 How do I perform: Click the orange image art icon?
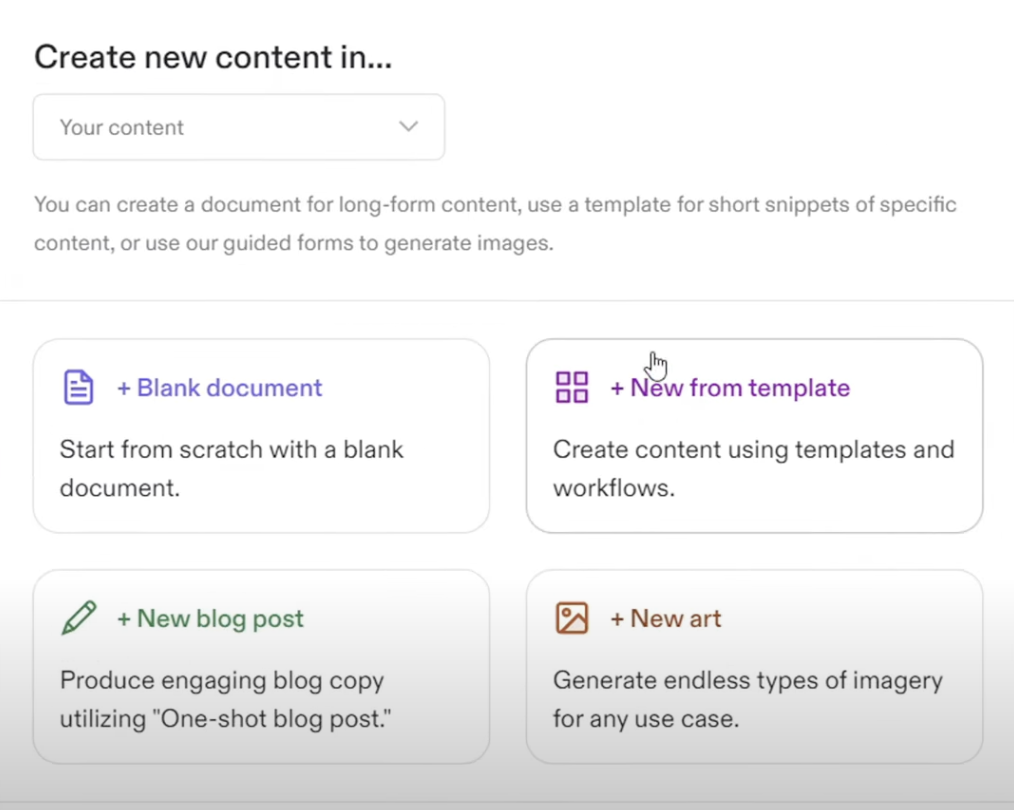[572, 618]
